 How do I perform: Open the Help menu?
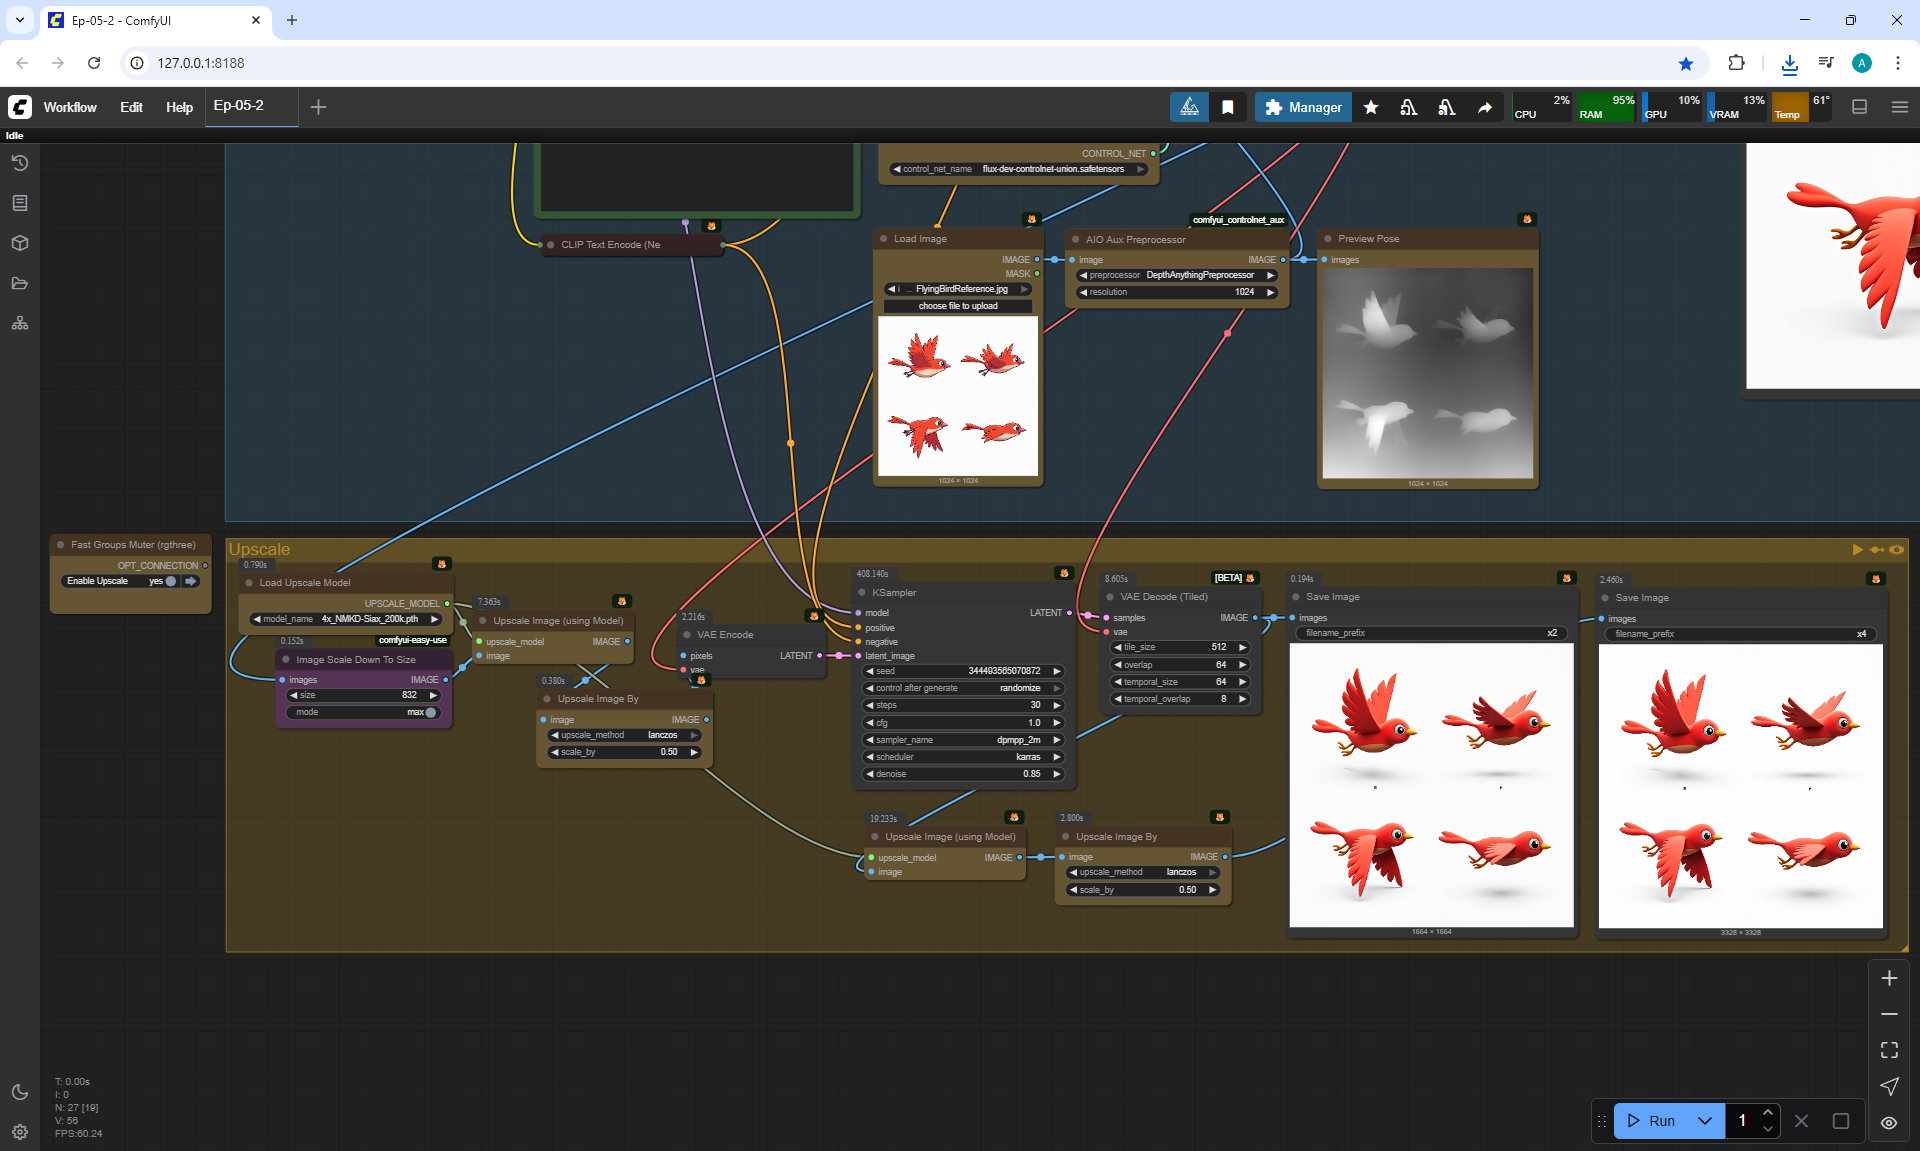click(x=179, y=107)
